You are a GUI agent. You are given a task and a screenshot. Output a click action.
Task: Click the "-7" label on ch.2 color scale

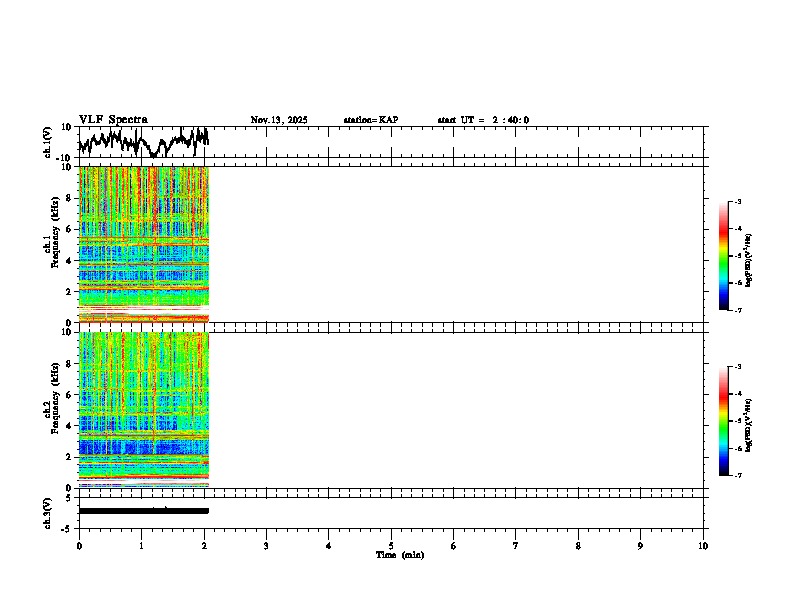click(x=737, y=475)
